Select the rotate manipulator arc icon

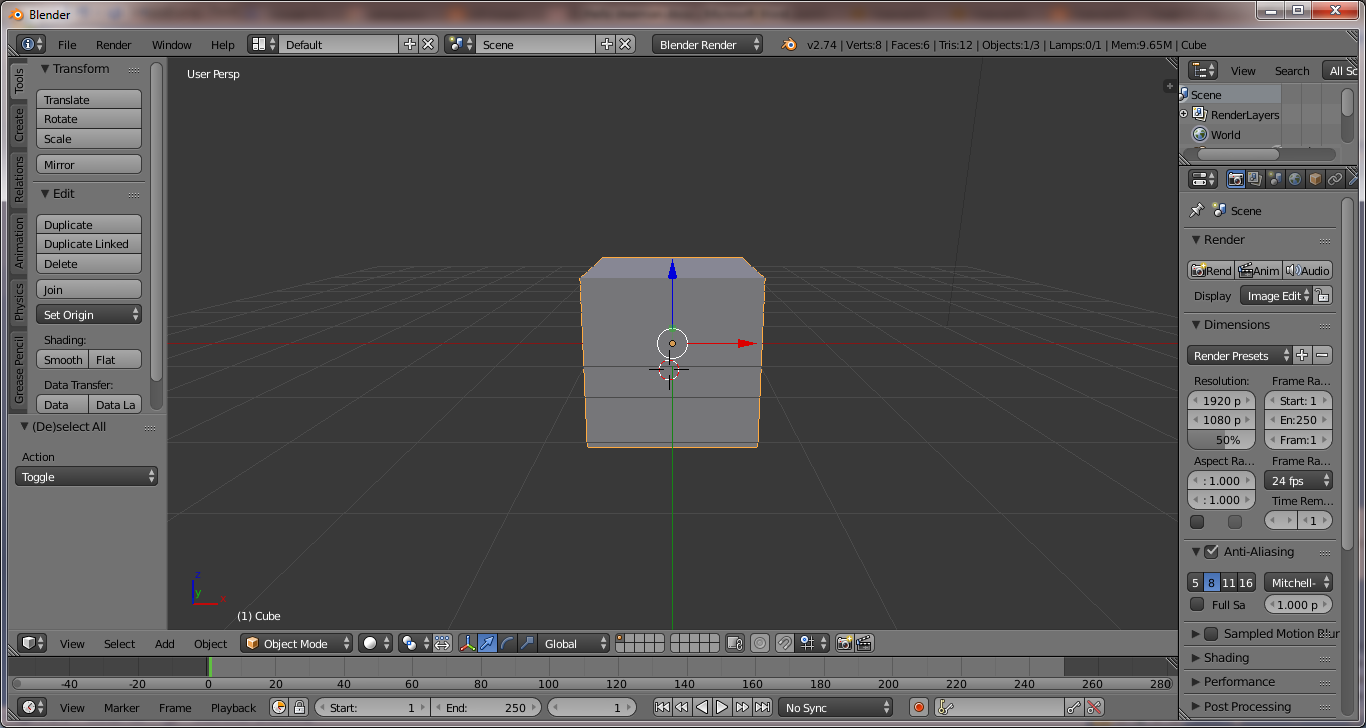click(507, 643)
